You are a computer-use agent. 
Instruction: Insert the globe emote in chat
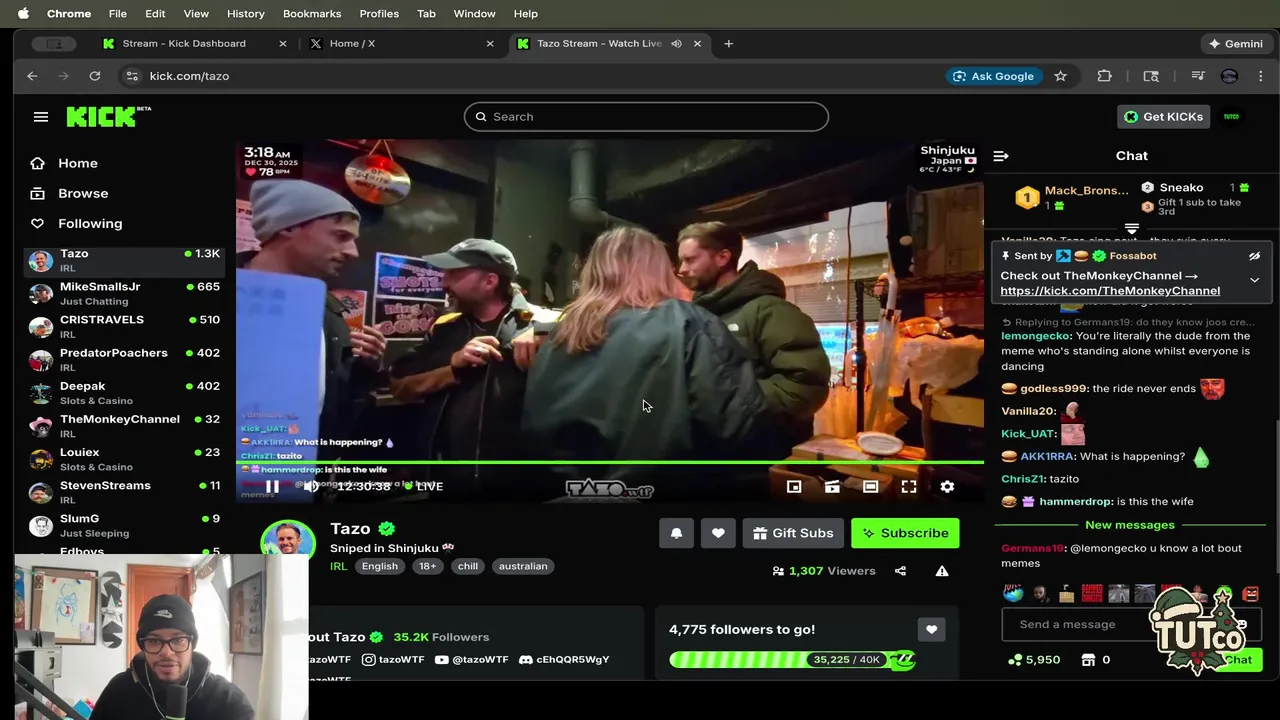(1014, 594)
